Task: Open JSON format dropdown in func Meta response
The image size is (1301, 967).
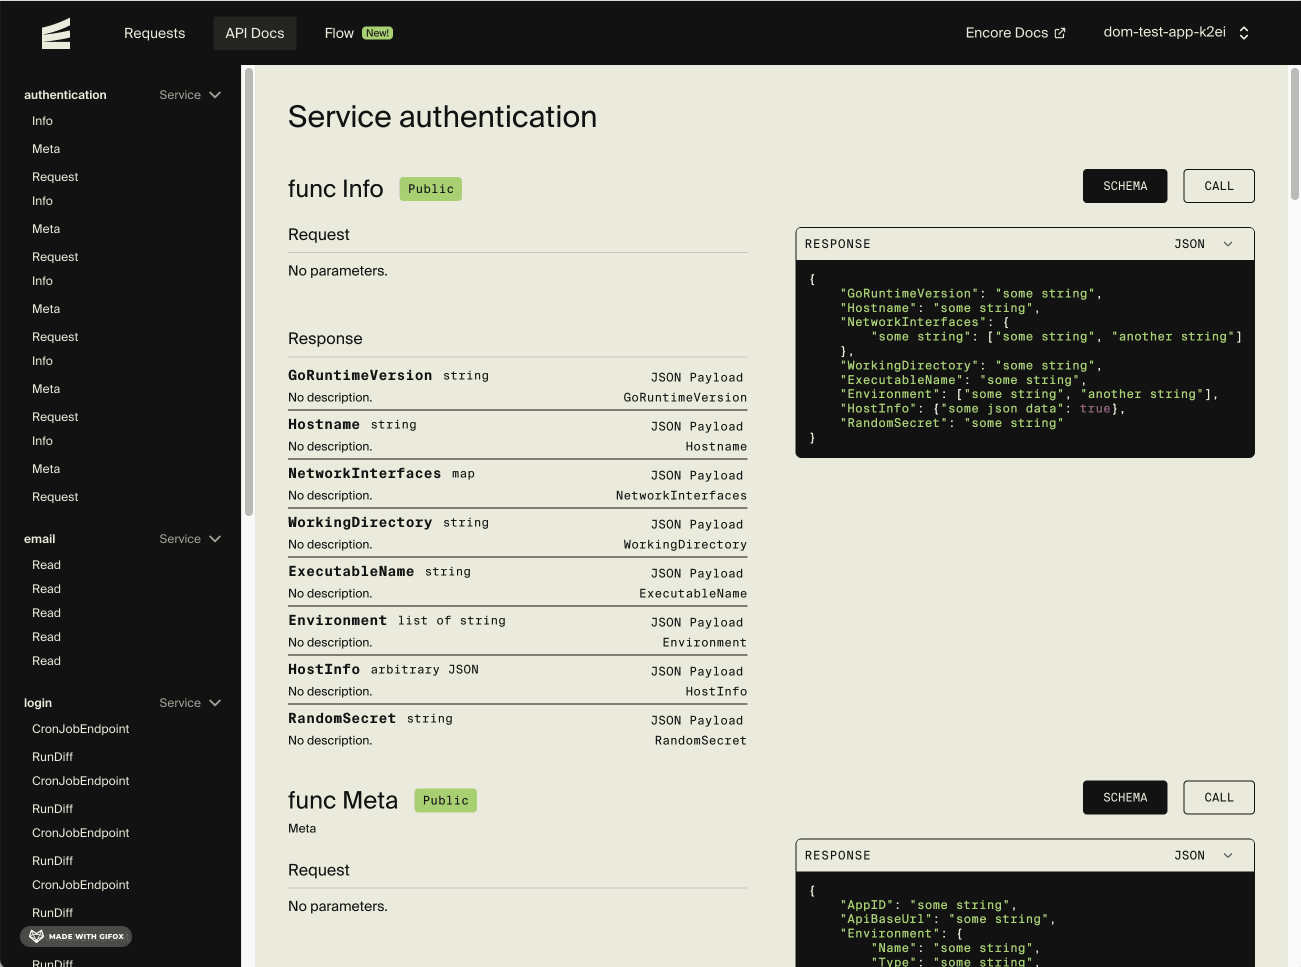Action: [x=1204, y=856]
